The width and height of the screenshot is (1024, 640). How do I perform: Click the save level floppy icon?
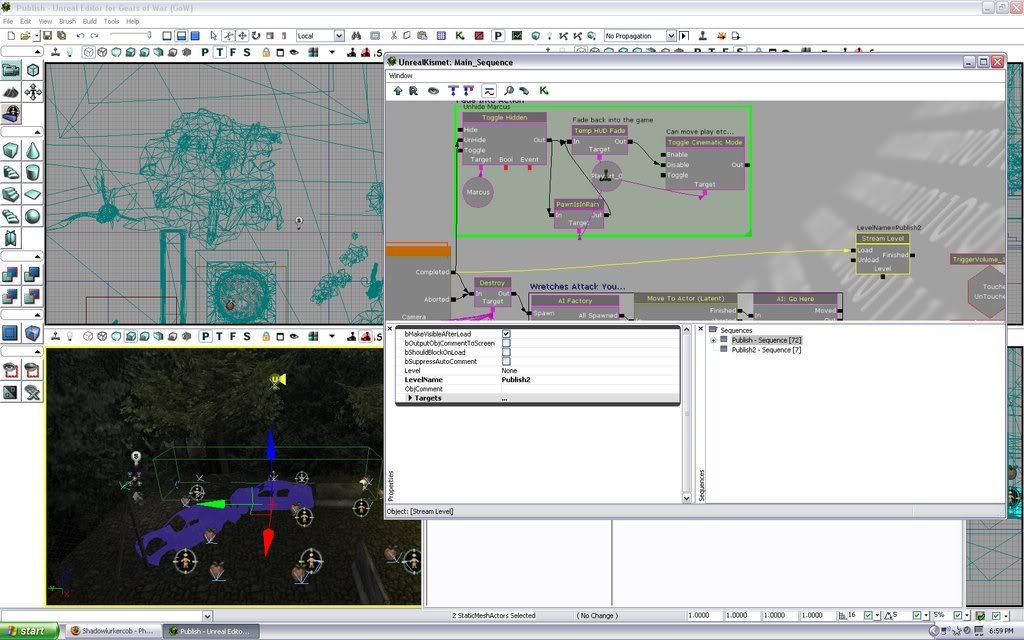(47, 36)
